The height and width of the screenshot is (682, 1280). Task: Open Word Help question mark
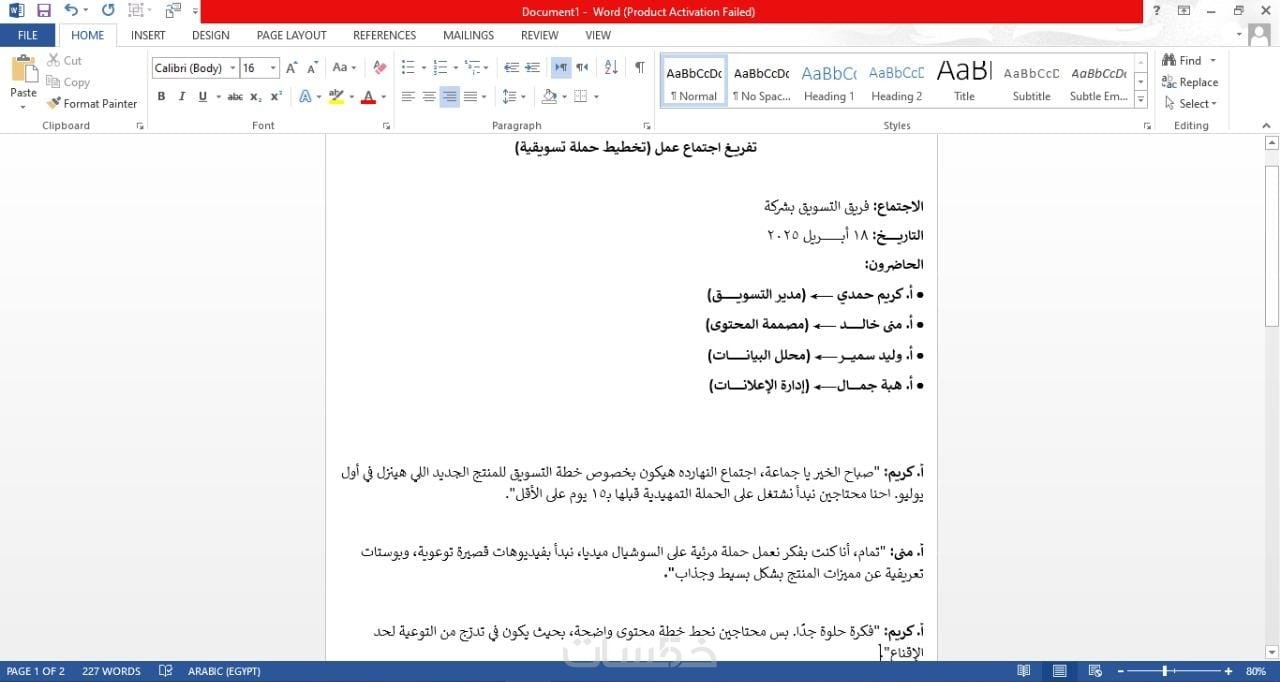[x=1157, y=11]
